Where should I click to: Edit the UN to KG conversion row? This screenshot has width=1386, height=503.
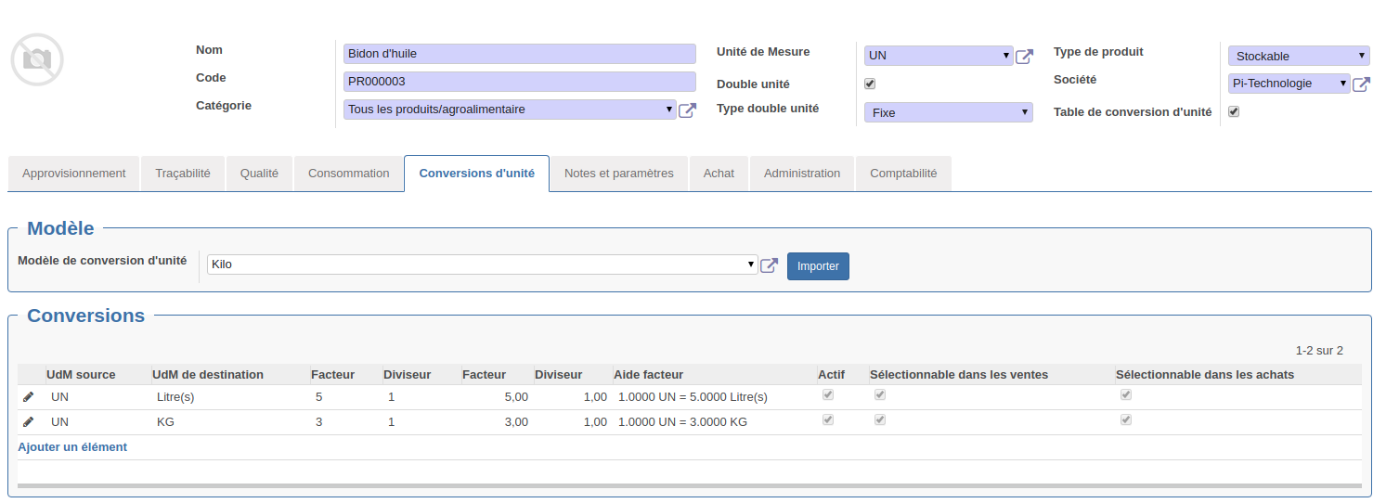28,422
